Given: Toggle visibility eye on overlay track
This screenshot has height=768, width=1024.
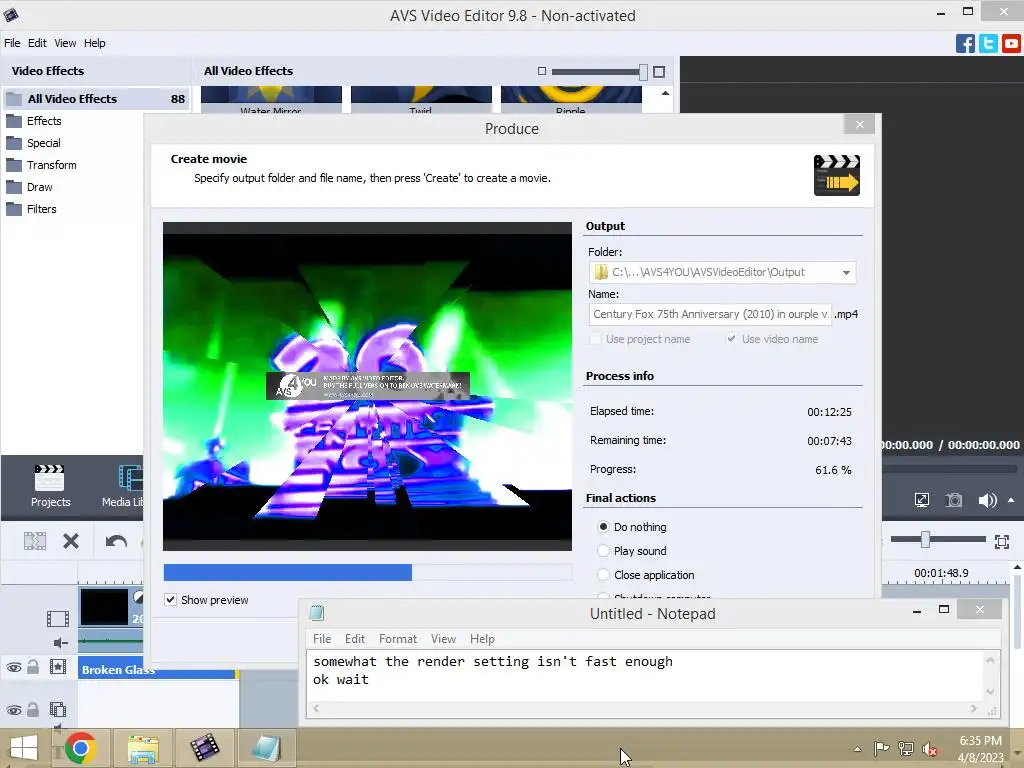Looking at the screenshot, I should click(14, 710).
